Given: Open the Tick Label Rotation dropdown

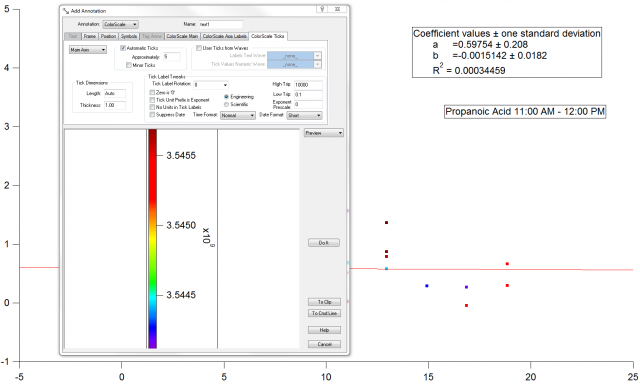Looking at the screenshot, I should pyautogui.click(x=211, y=85).
